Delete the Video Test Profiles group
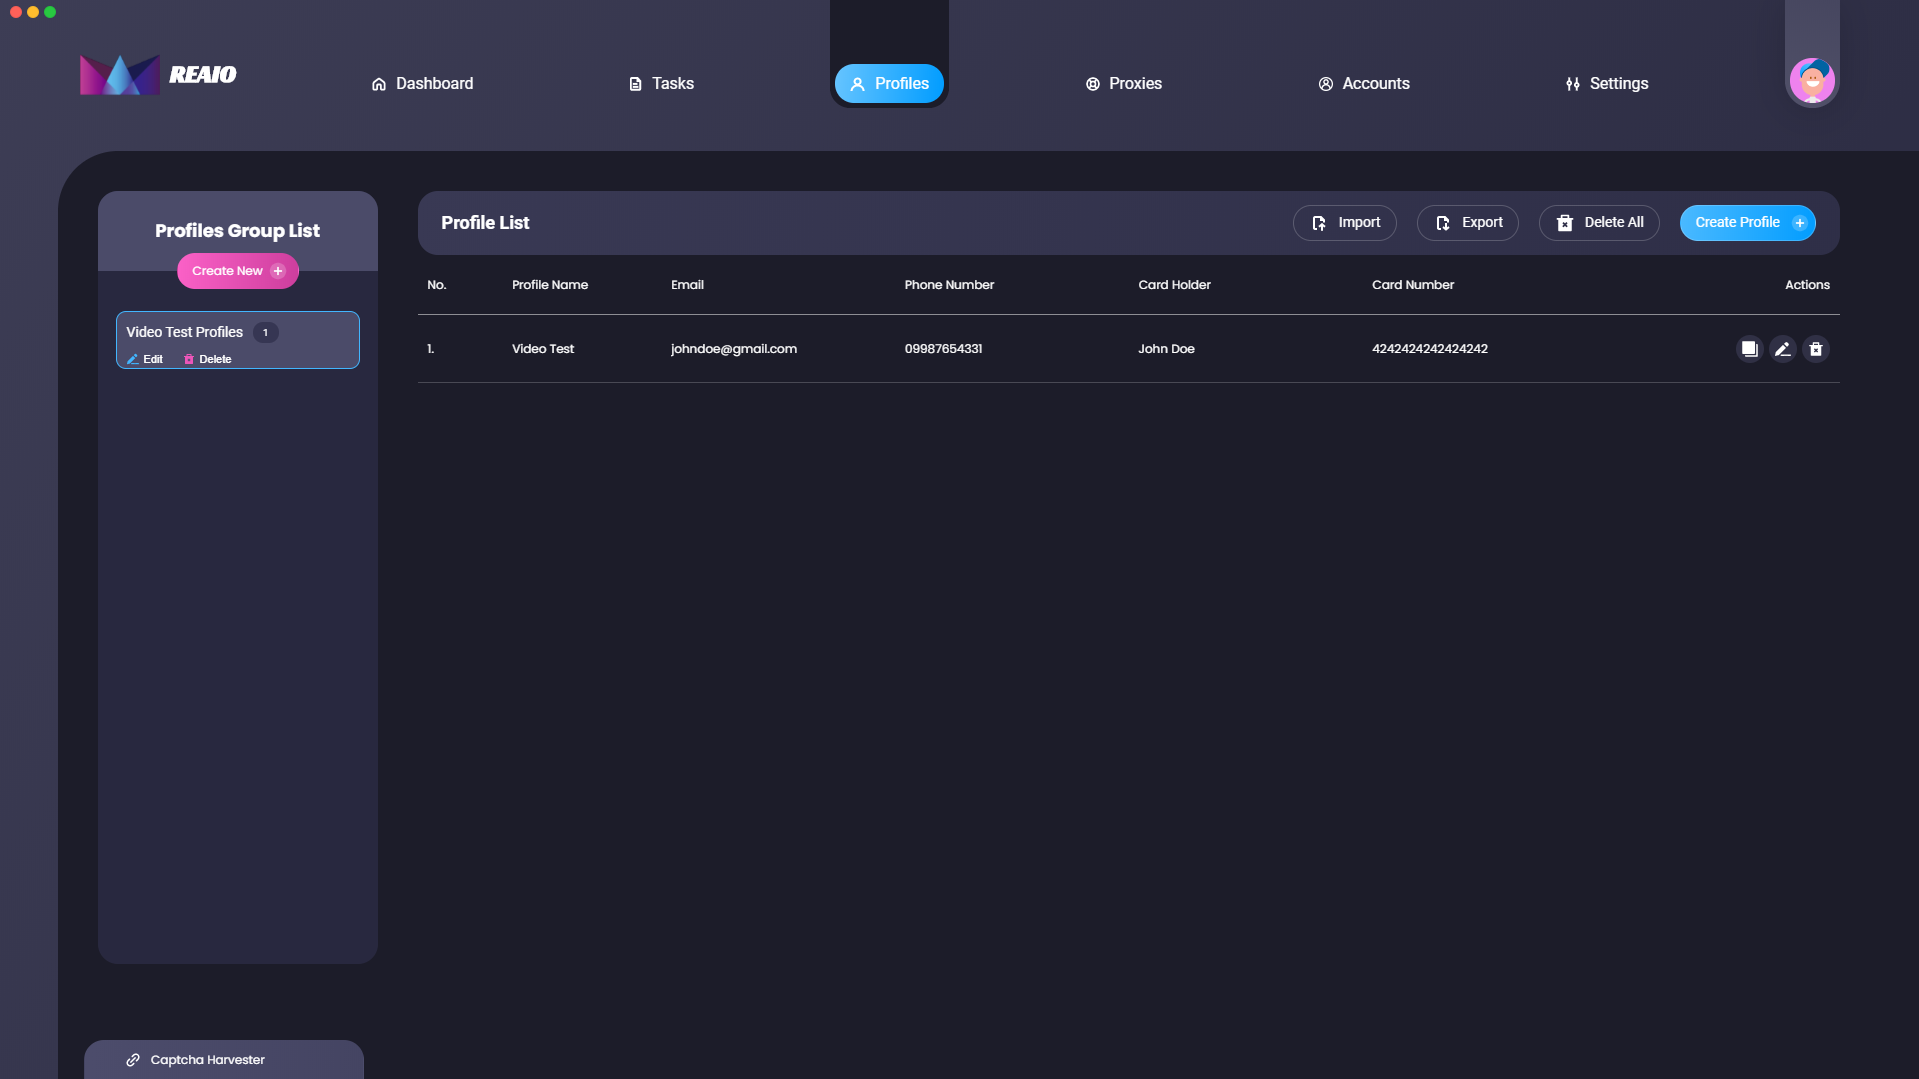The image size is (1919, 1079). (x=207, y=359)
